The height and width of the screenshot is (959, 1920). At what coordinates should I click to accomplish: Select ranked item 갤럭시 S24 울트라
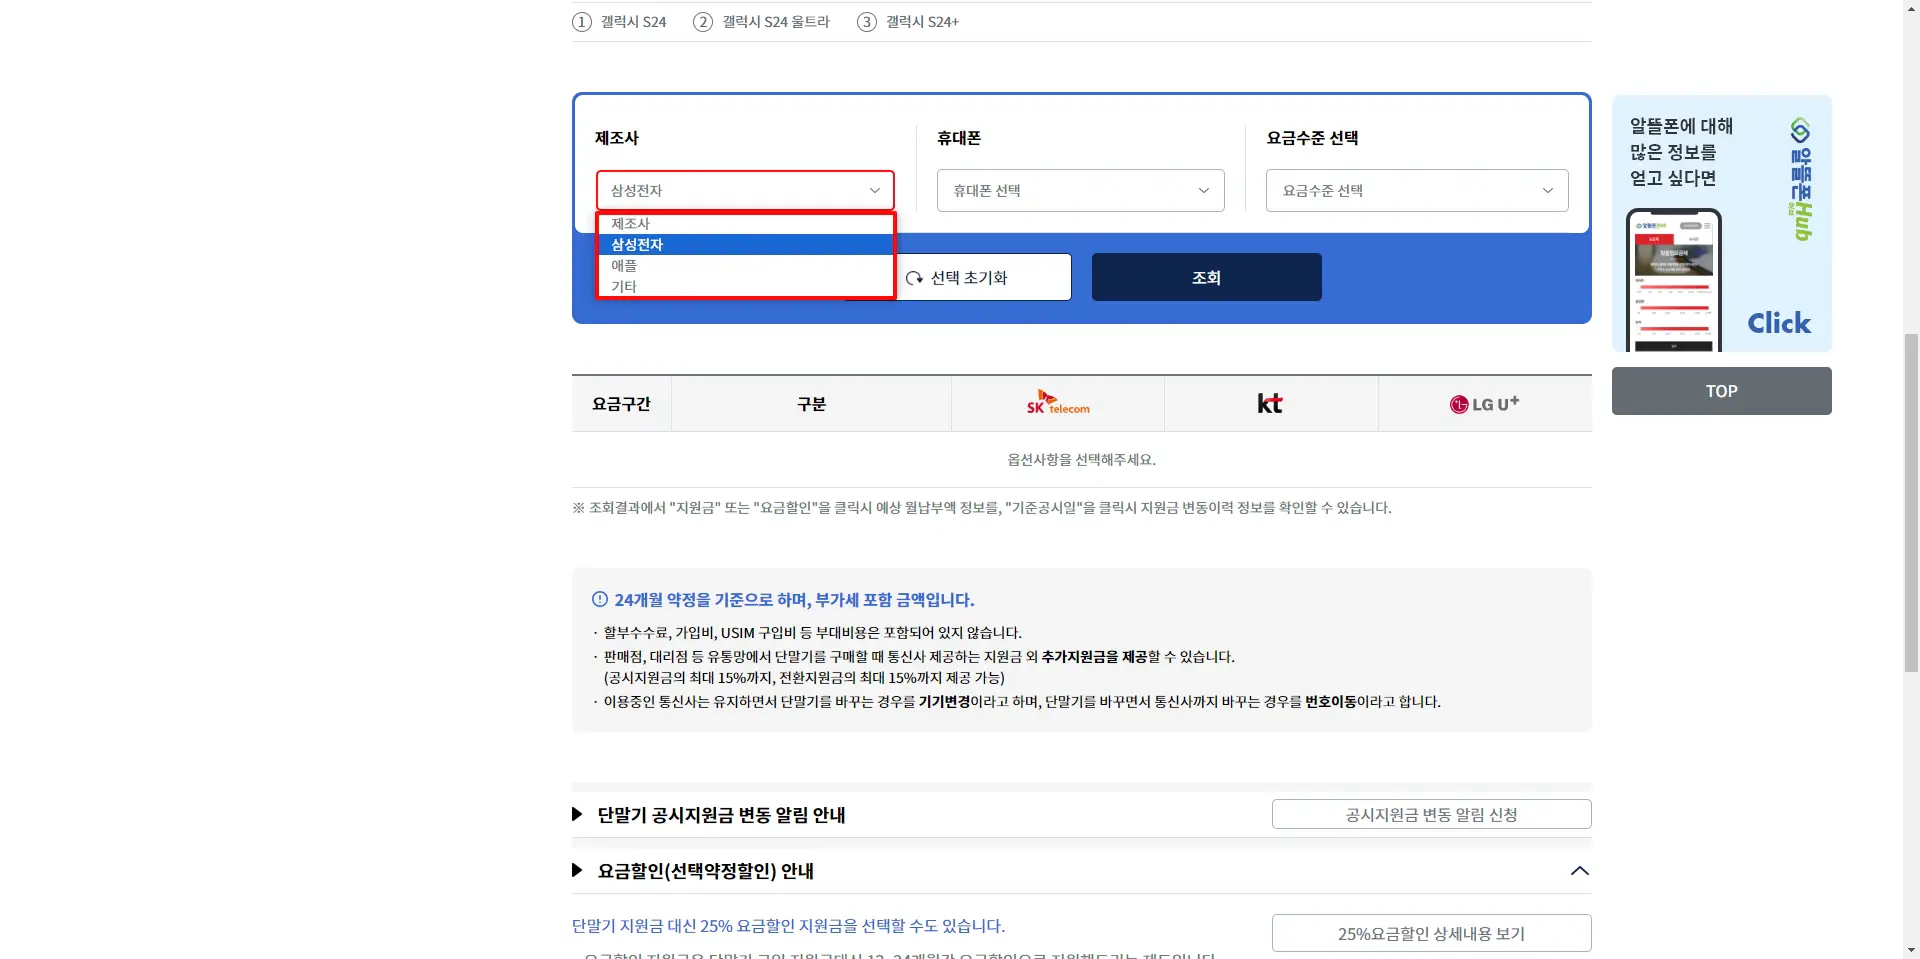click(x=762, y=22)
